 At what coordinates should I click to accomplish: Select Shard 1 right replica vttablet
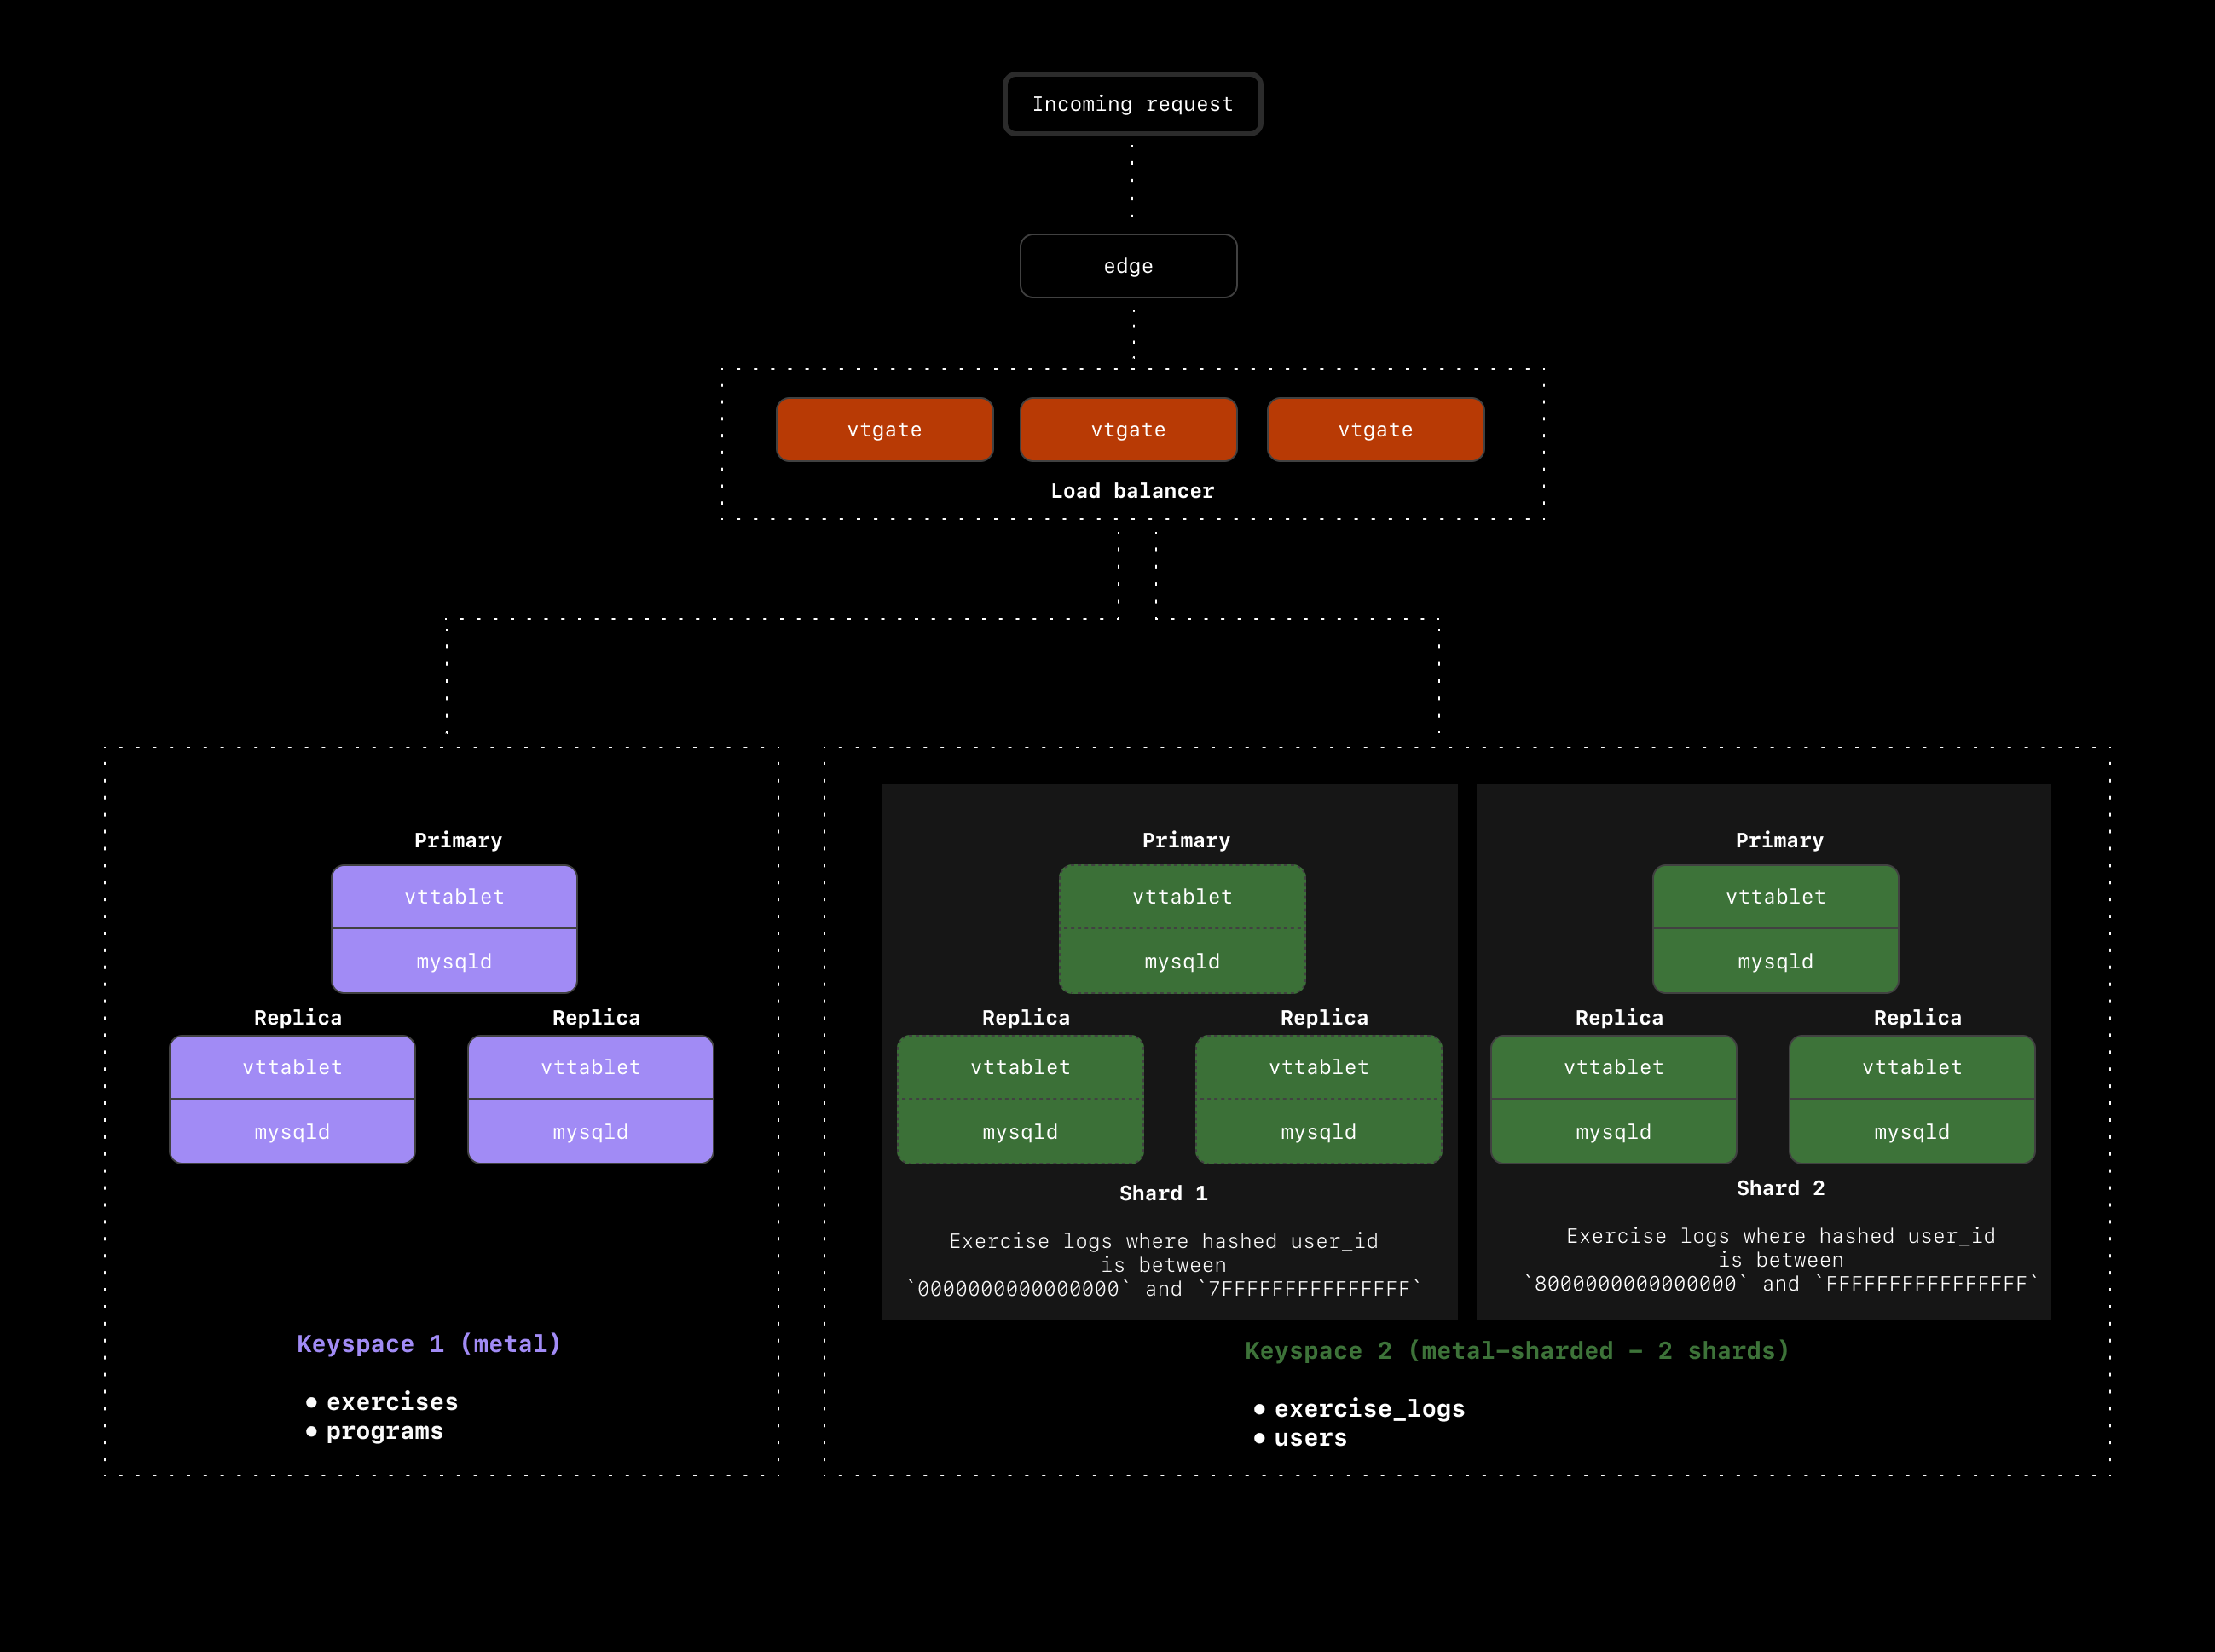1318,1067
